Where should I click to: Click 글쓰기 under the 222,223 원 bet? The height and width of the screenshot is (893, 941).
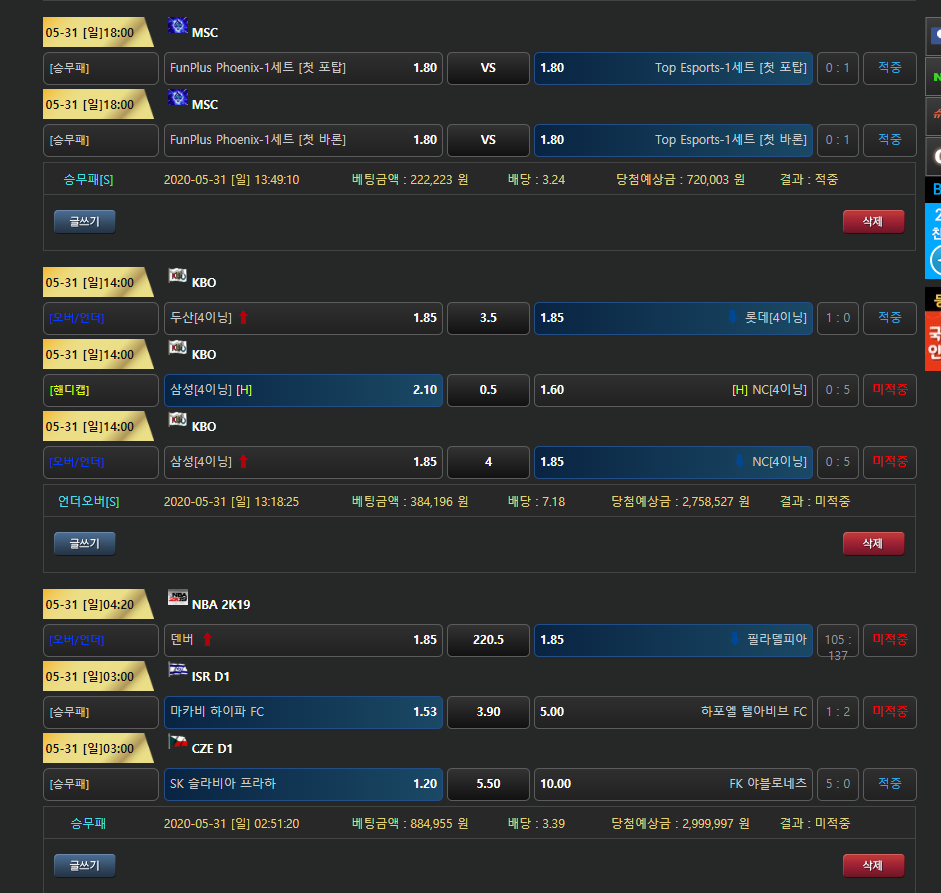pos(85,221)
